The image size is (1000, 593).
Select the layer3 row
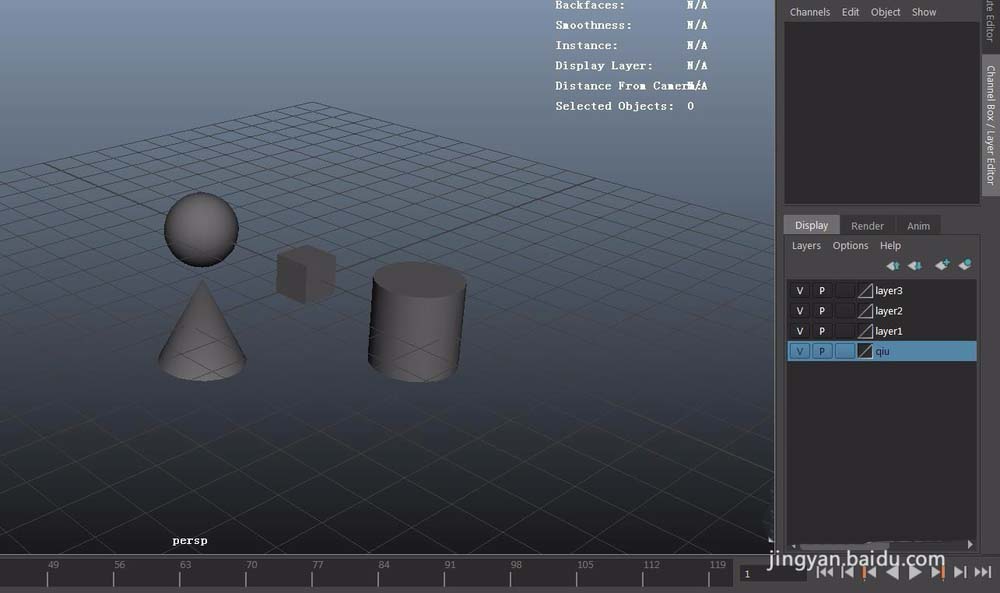coord(882,291)
